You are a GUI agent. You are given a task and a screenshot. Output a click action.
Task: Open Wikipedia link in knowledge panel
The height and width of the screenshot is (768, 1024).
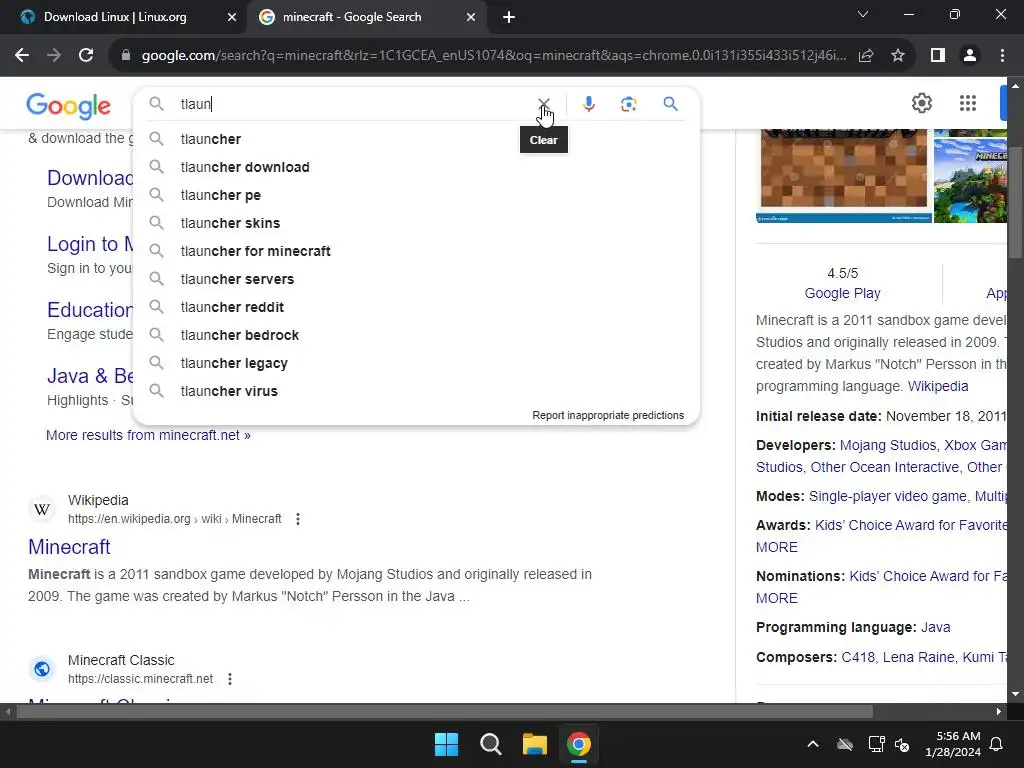[x=938, y=386]
